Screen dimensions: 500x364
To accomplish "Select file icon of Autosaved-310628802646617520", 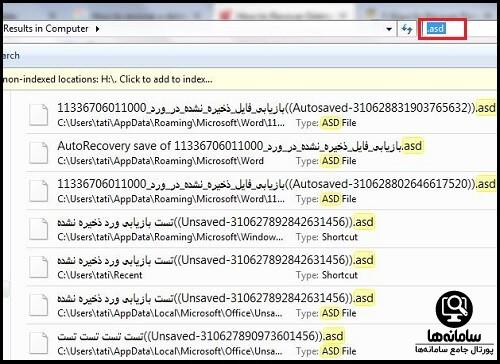I will (38, 191).
